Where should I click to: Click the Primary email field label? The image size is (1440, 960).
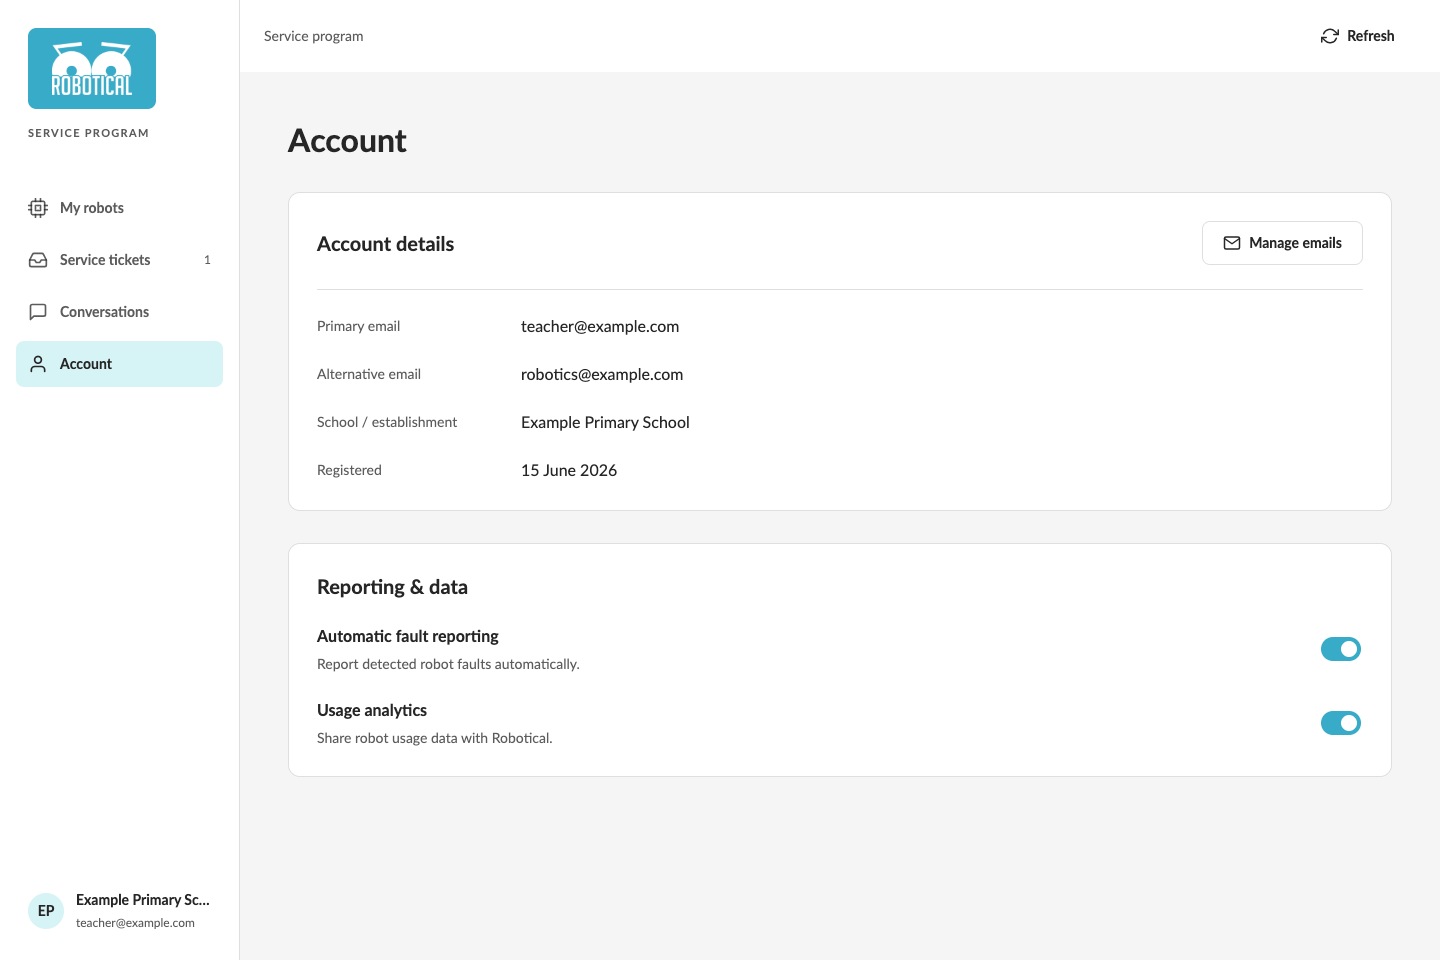[x=358, y=326]
